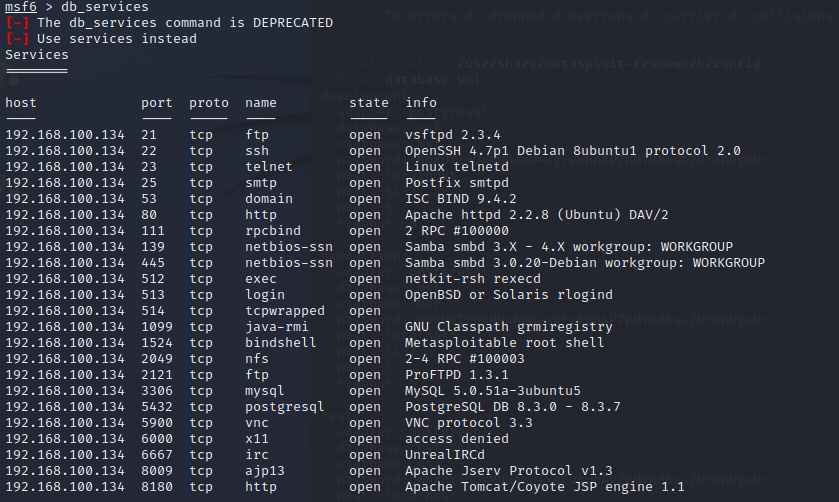
Task: Select Apache Tomcat/Coyote JSP engine info
Action: point(545,488)
